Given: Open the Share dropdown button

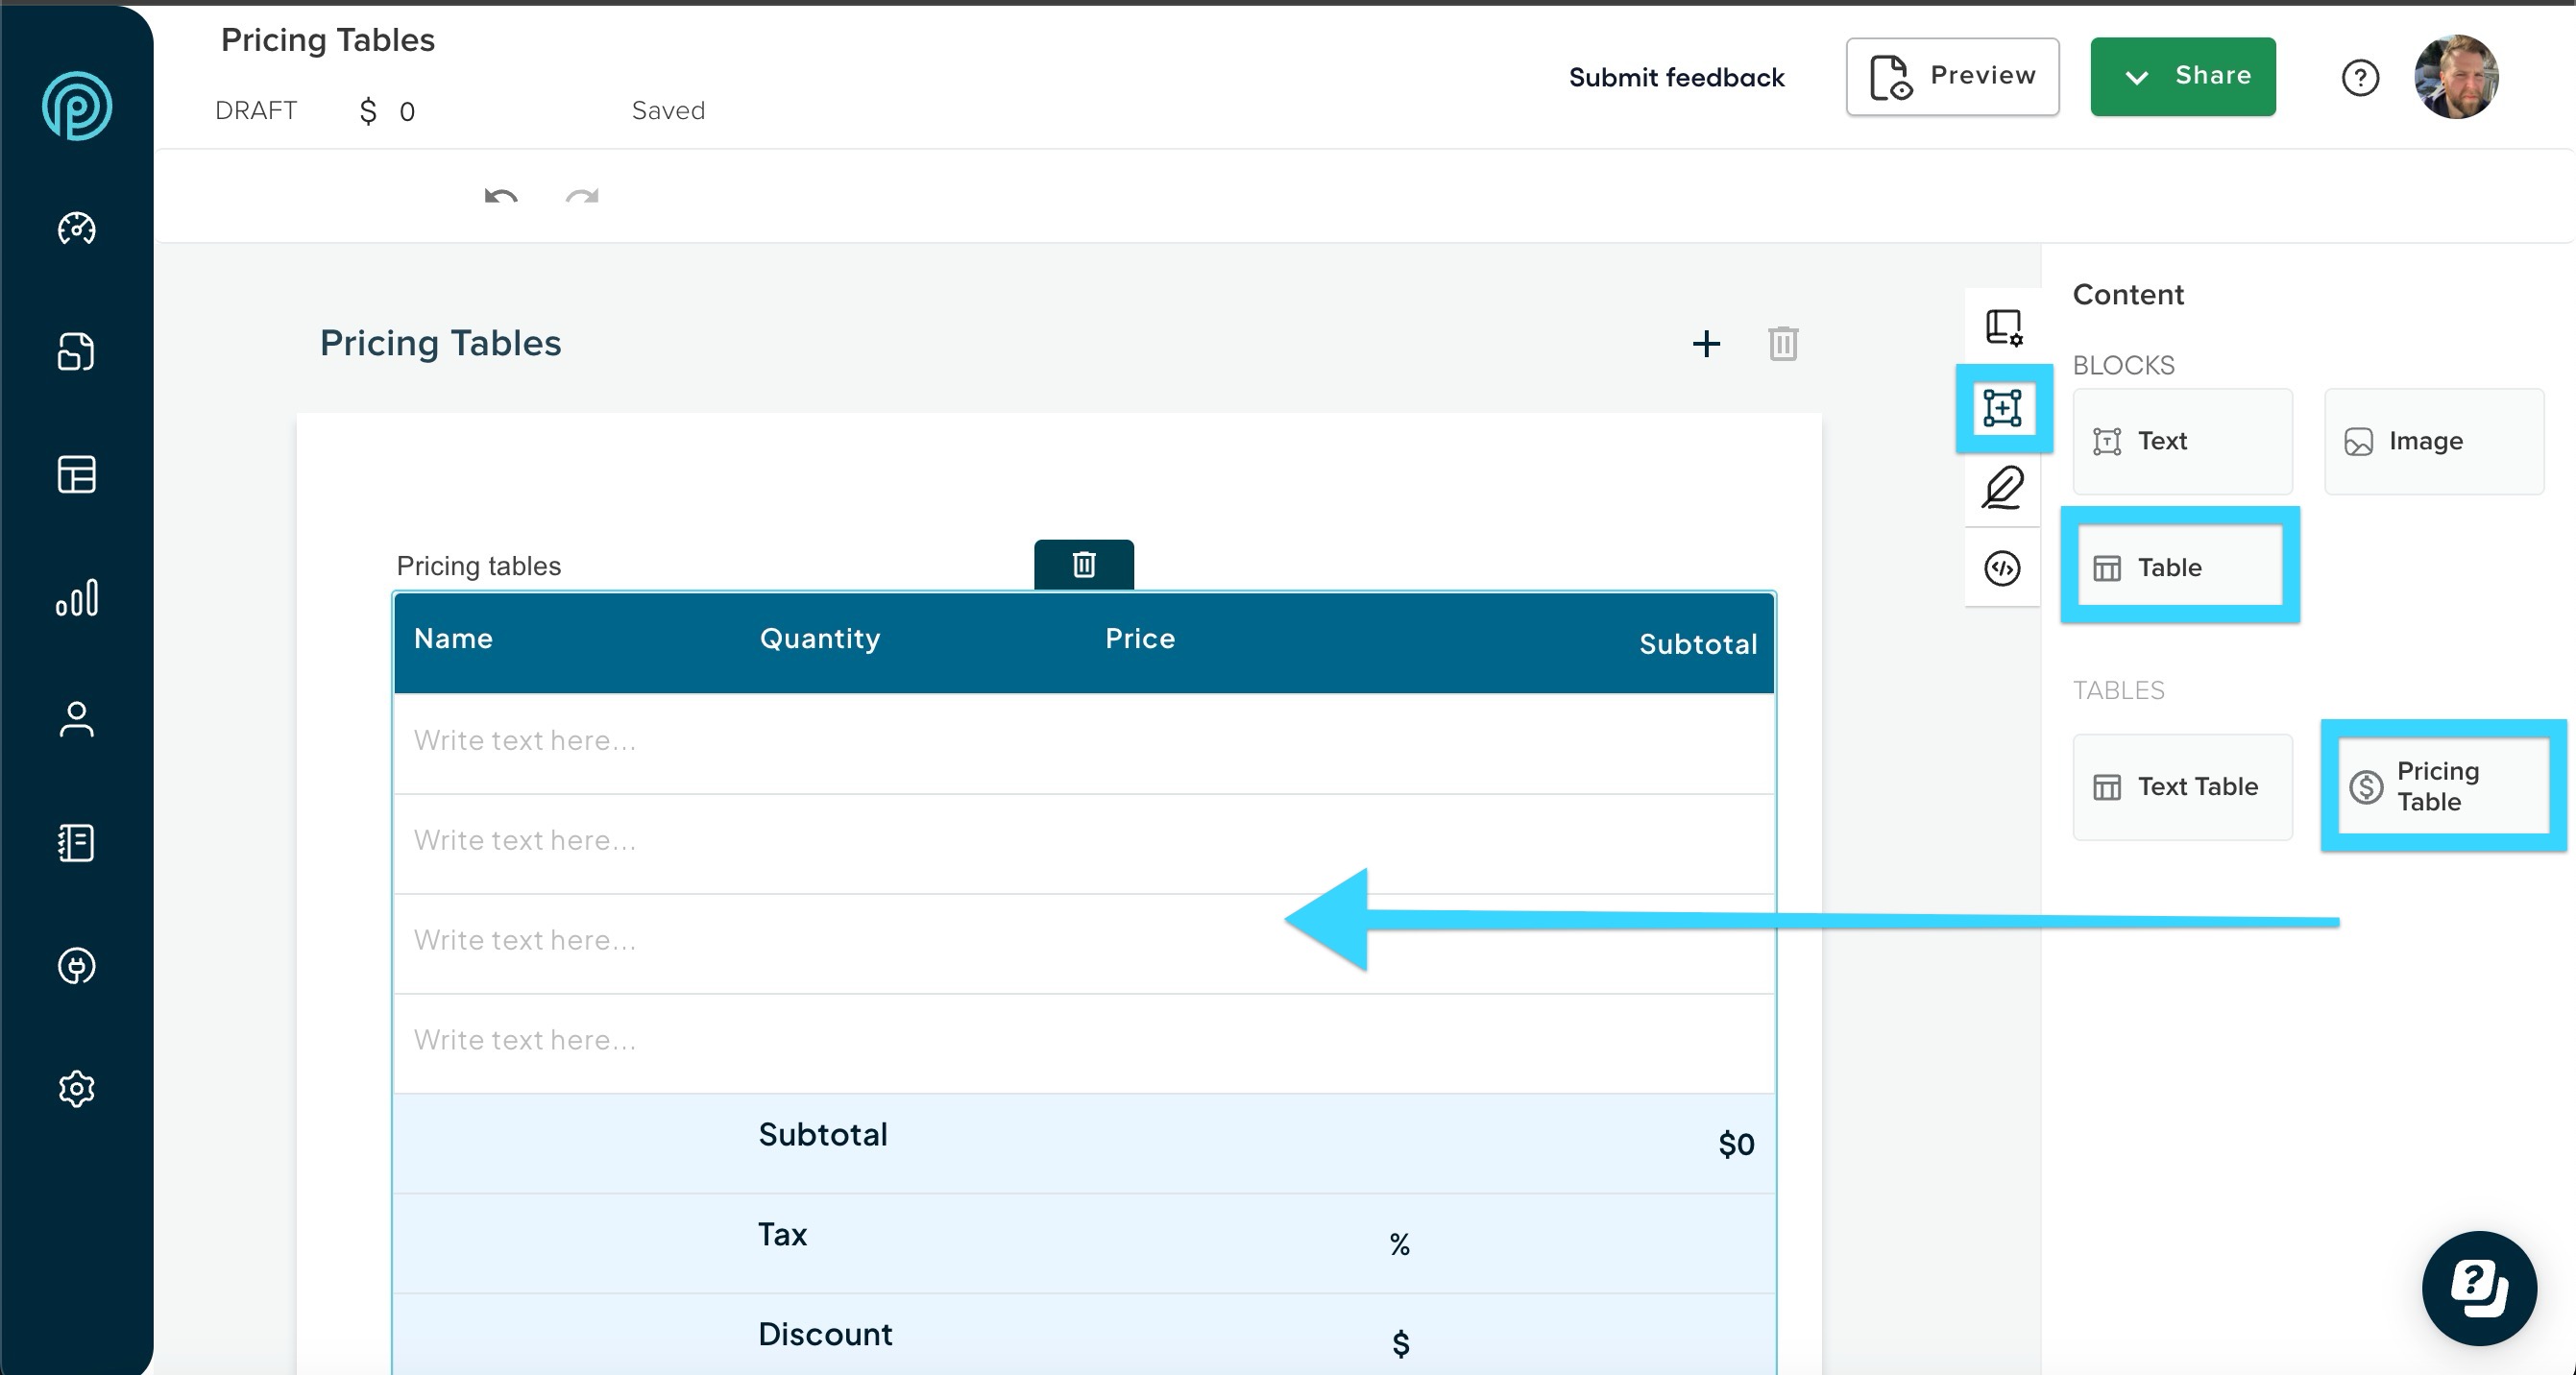Looking at the screenshot, I should [x=2183, y=77].
